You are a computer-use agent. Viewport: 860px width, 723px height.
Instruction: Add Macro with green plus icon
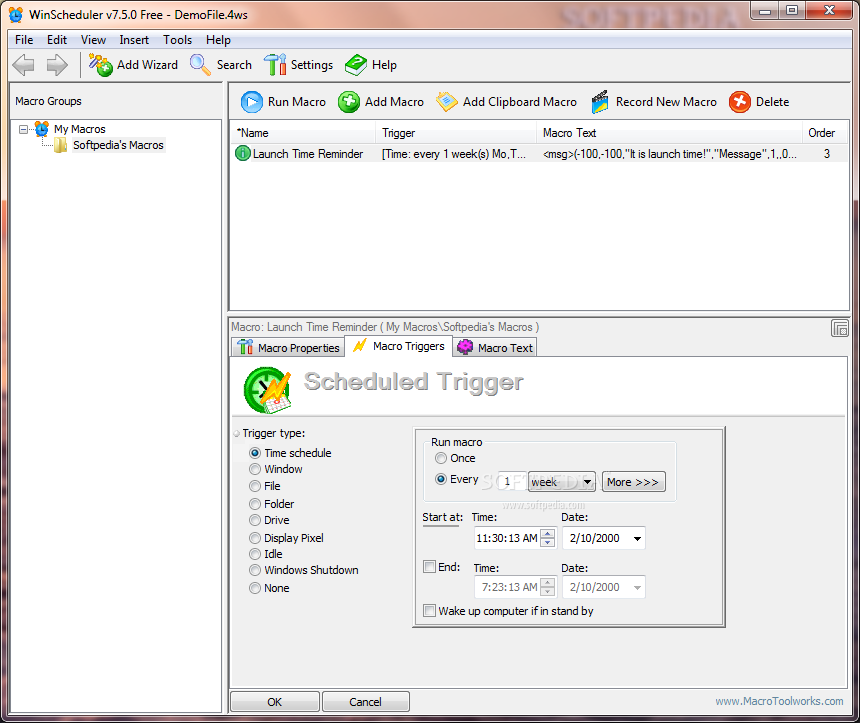point(348,102)
